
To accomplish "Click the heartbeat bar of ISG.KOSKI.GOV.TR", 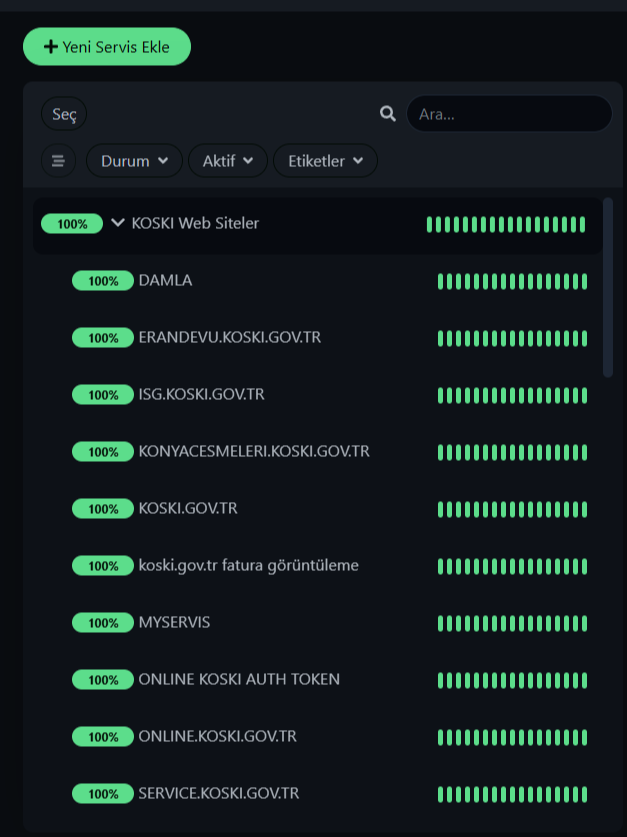I will pyautogui.click(x=512, y=396).
